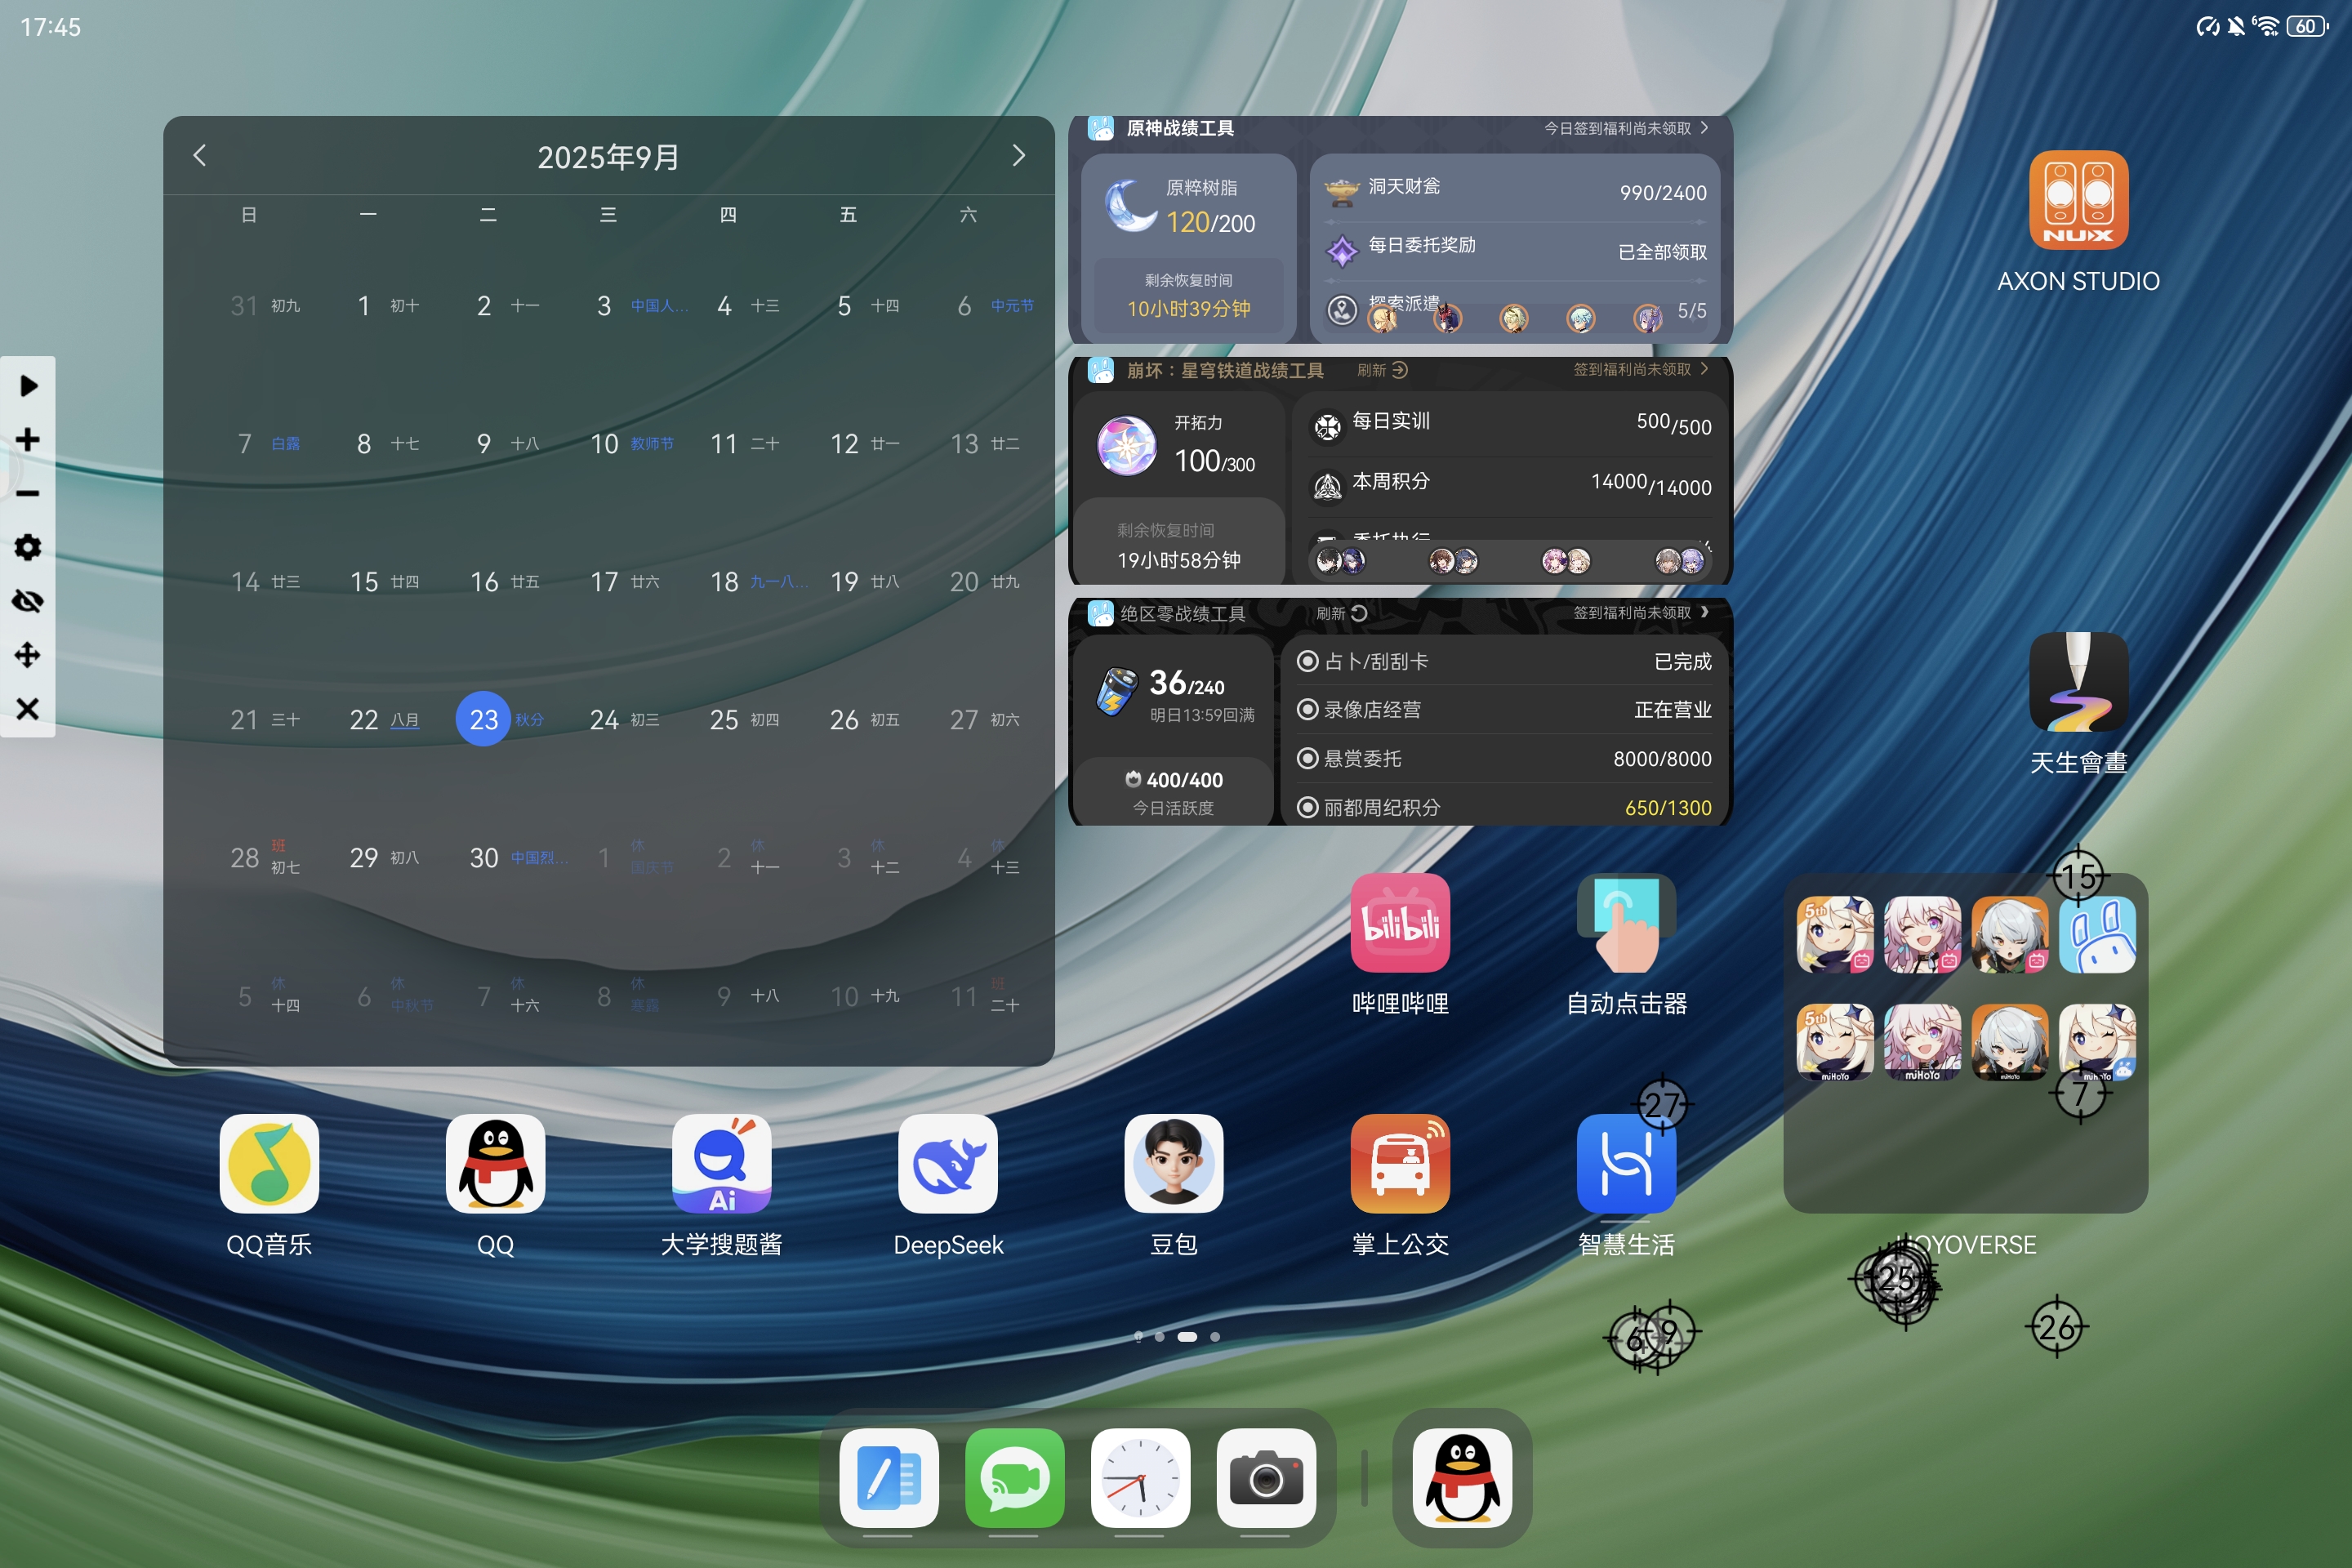Go to previous month in calendar widget
This screenshot has height=1568, width=2352.
pos(200,155)
